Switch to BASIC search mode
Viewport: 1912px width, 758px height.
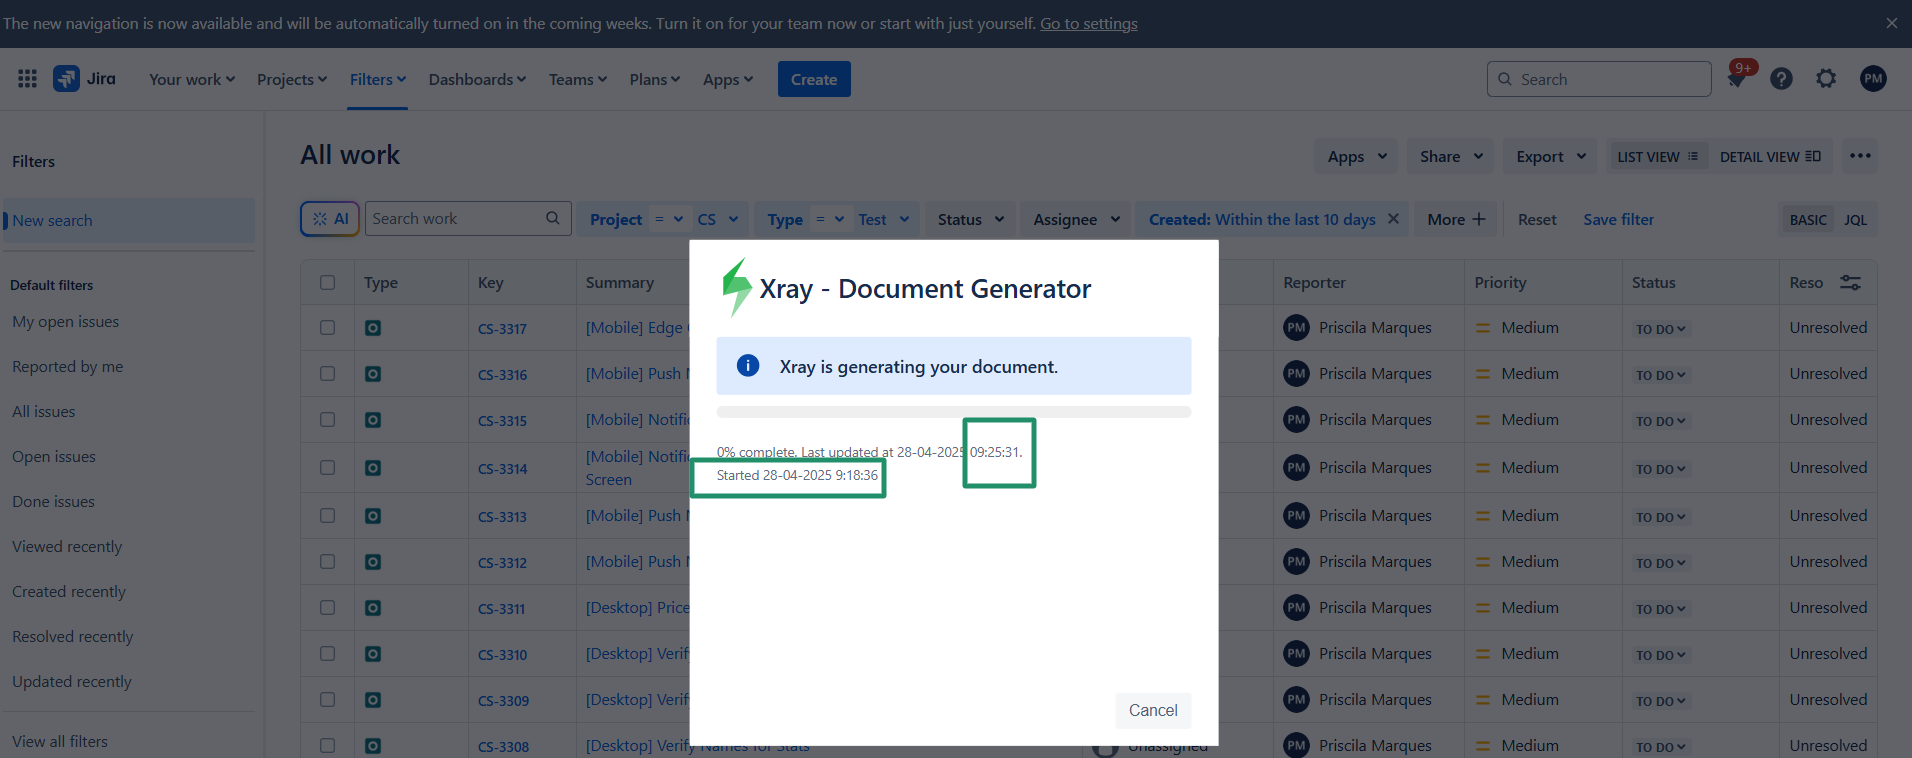pyautogui.click(x=1808, y=220)
